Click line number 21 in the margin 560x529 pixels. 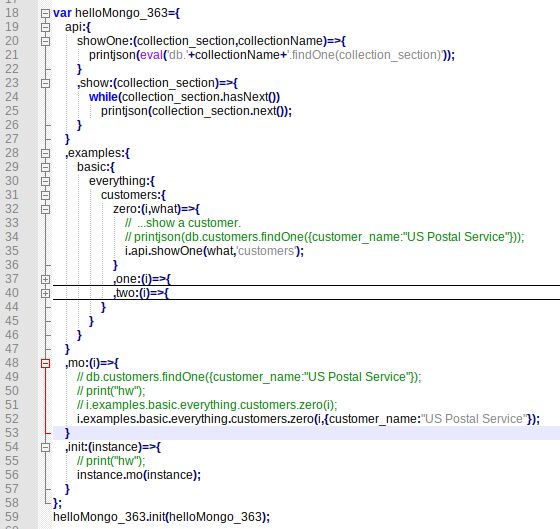pyautogui.click(x=12, y=55)
